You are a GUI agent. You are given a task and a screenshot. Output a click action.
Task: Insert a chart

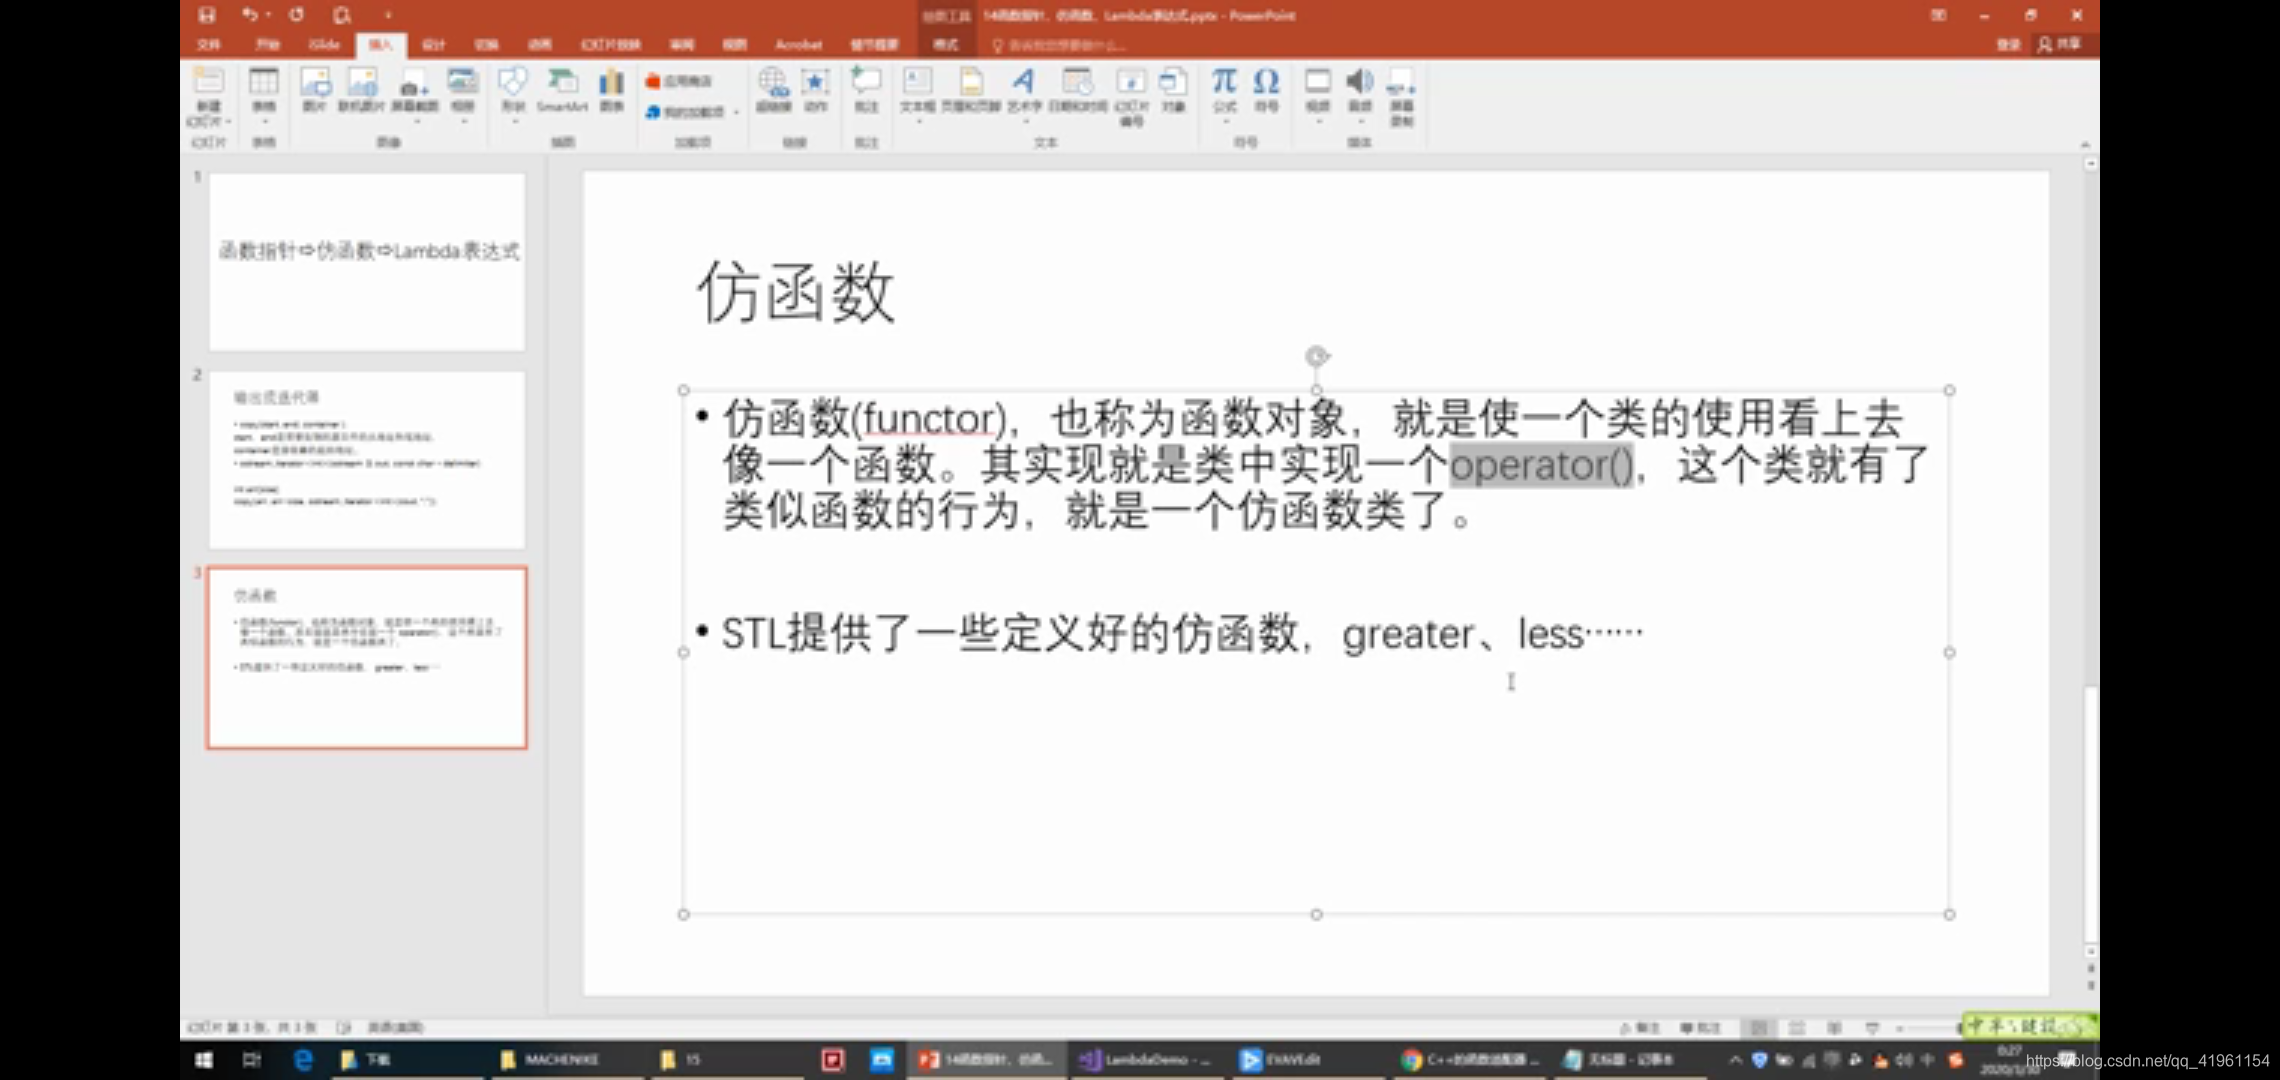coord(612,89)
